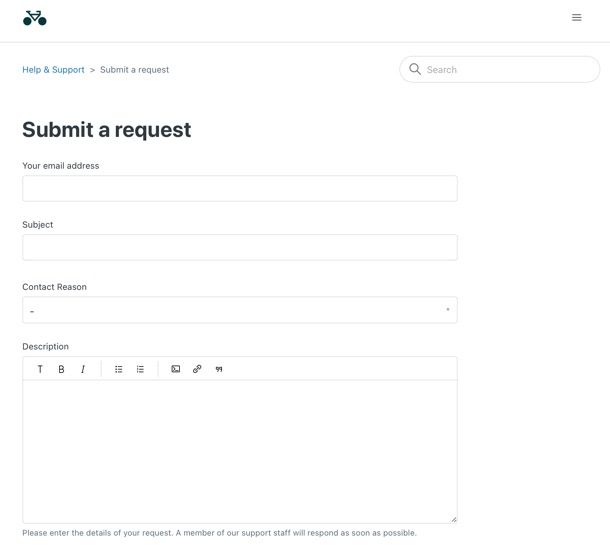
Task: Go to Help & Support breadcrumb
Action: (x=53, y=70)
